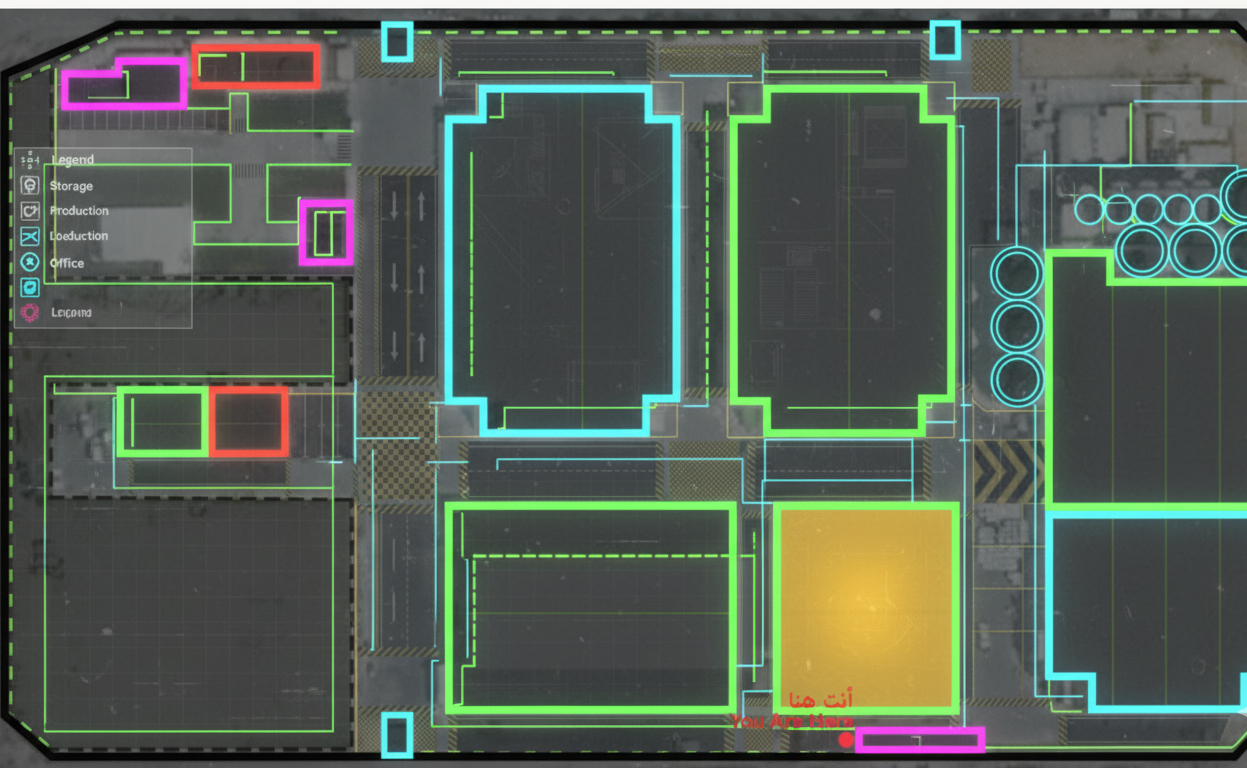
Task: Click the yellow highlighted building
Action: click(x=866, y=607)
